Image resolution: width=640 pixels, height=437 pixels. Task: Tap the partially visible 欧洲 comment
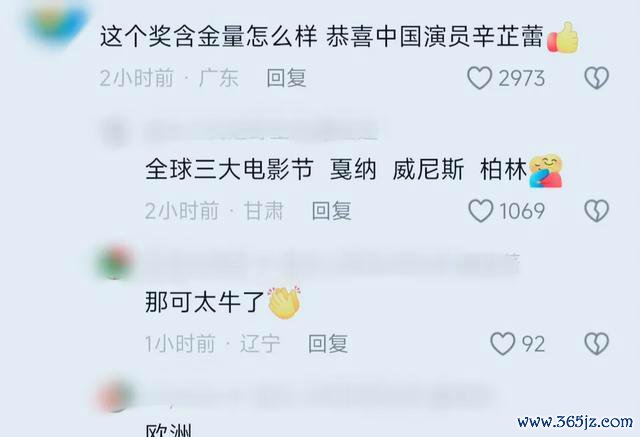pyautogui.click(x=169, y=430)
